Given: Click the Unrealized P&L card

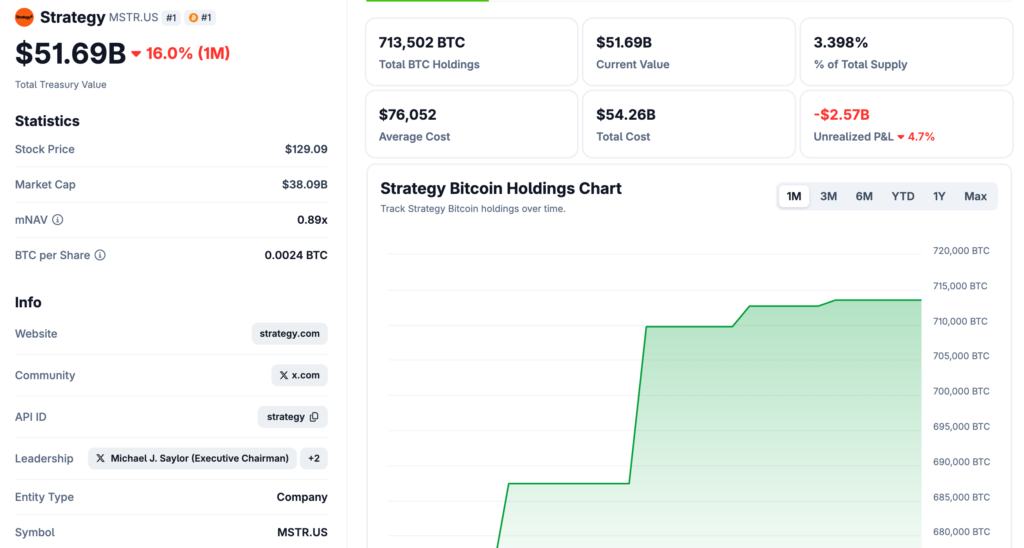Looking at the screenshot, I should click(x=906, y=124).
